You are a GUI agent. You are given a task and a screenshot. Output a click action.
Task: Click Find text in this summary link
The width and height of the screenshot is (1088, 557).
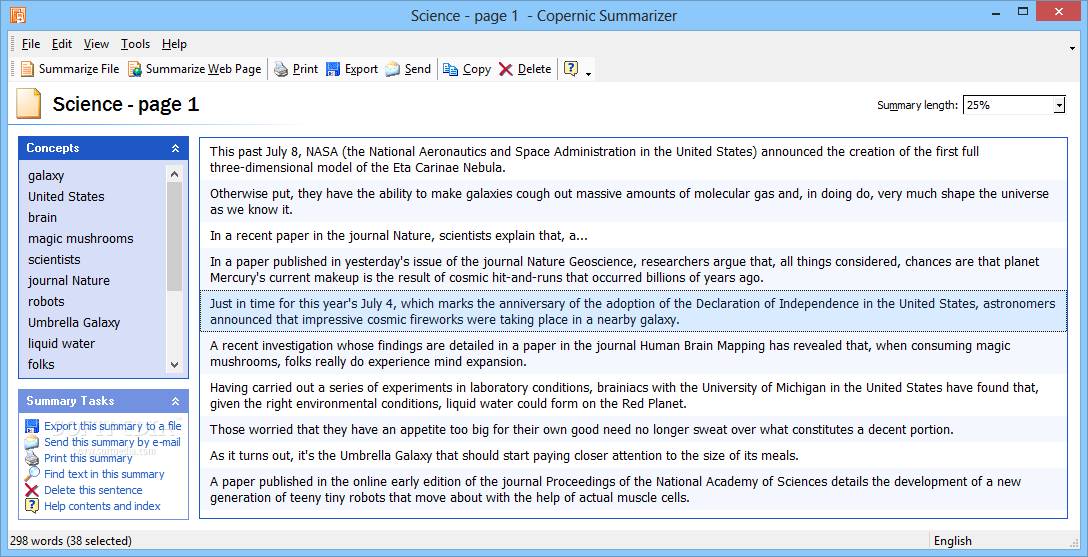[x=104, y=474]
